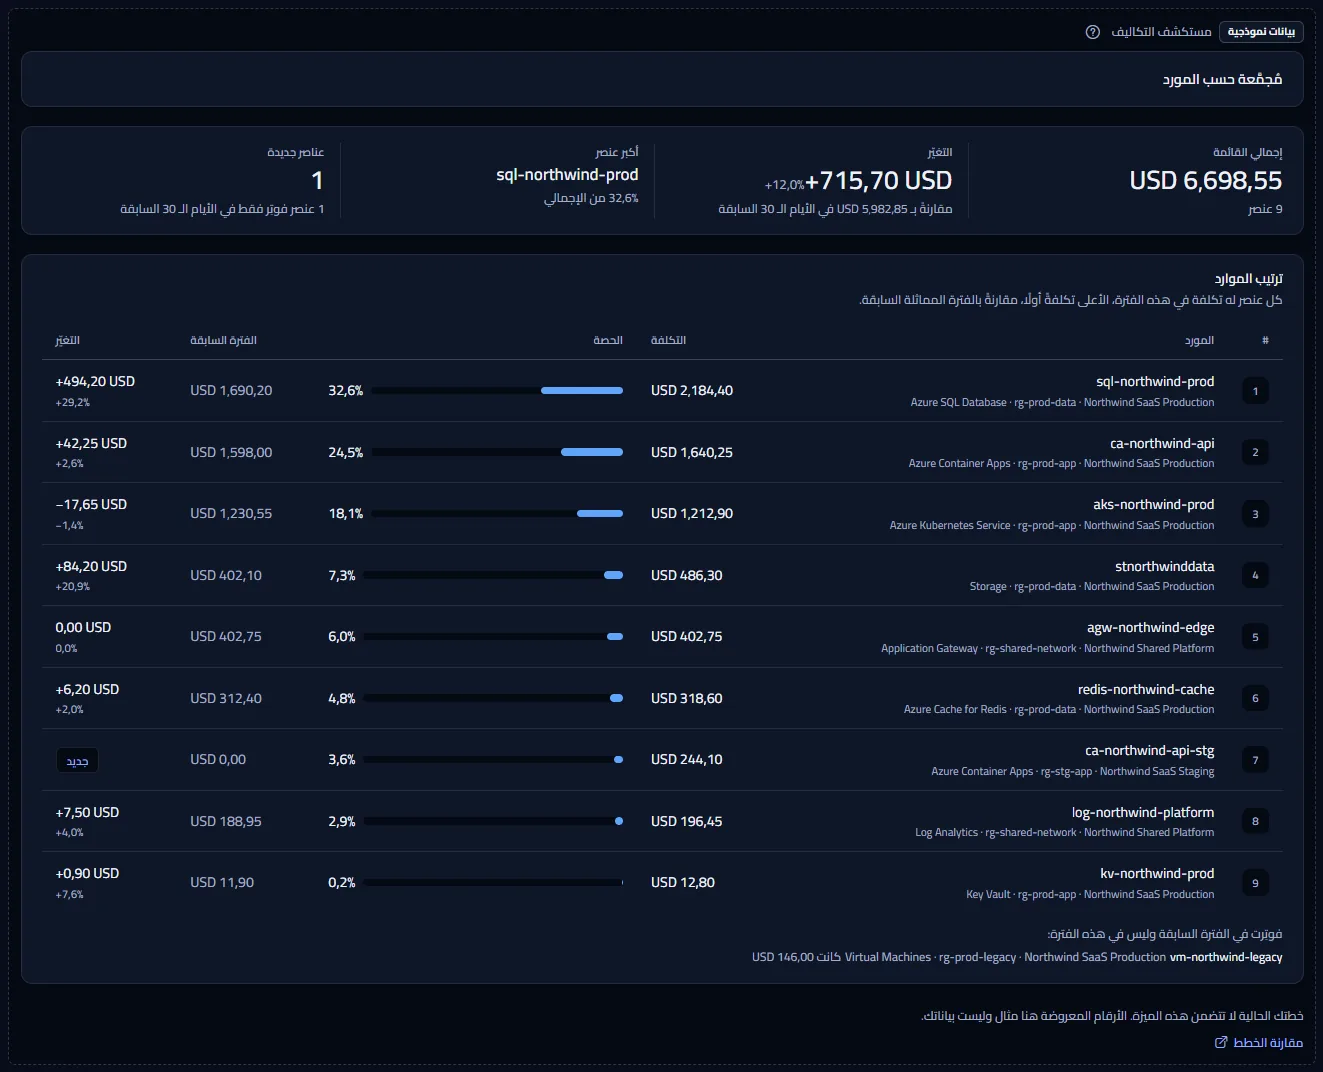Click the ترتيب الموارد heading
This screenshot has height=1072, width=1323.
(1249, 278)
